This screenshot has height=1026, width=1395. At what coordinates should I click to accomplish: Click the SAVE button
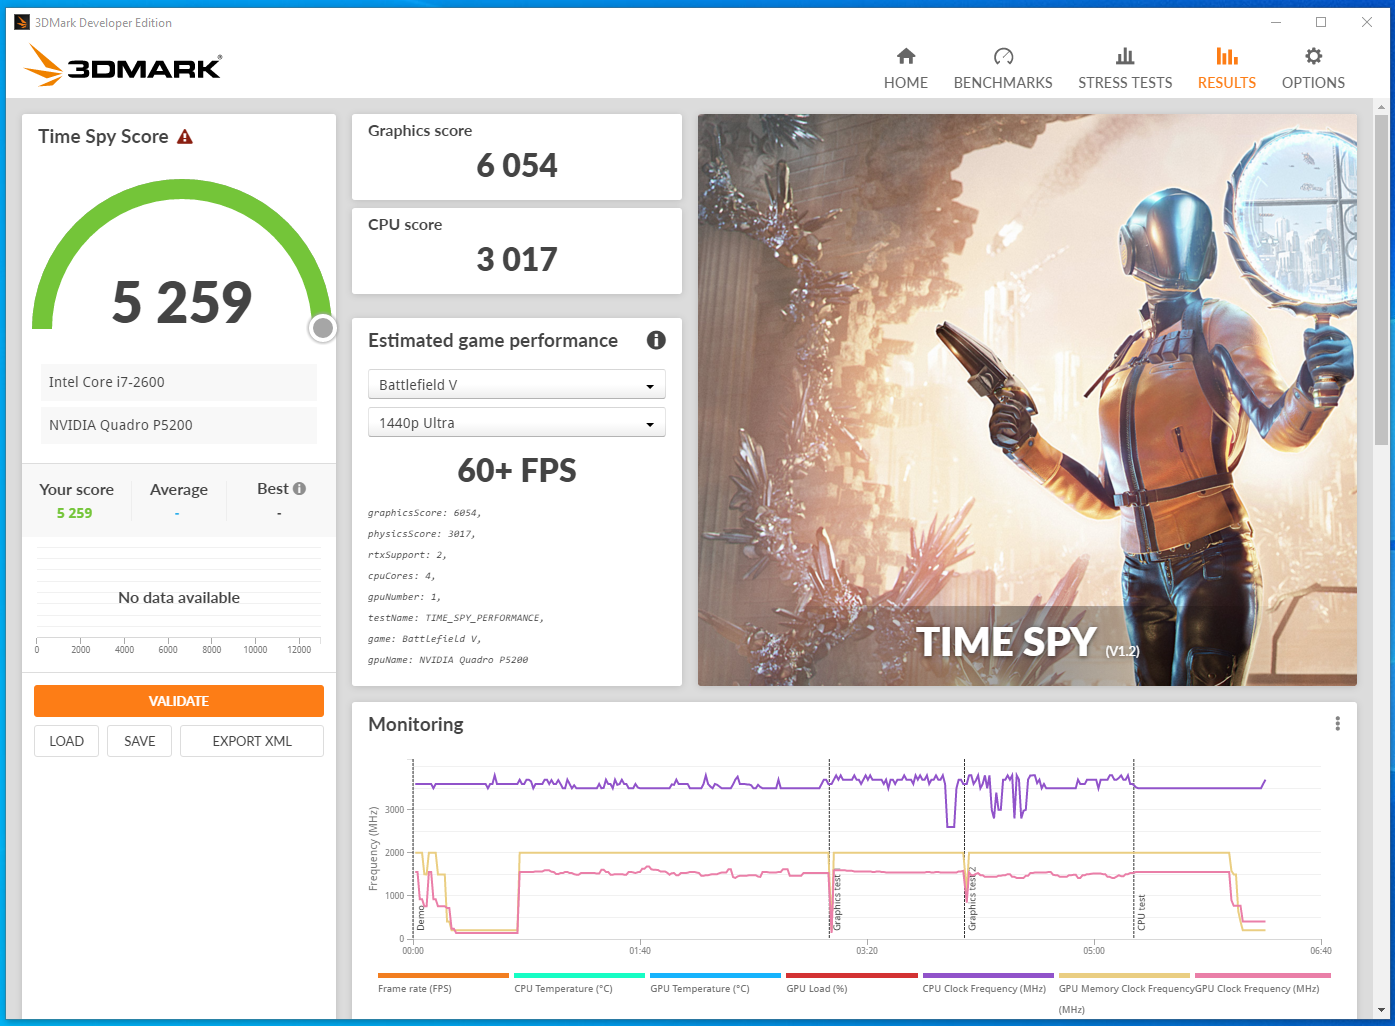(x=140, y=741)
